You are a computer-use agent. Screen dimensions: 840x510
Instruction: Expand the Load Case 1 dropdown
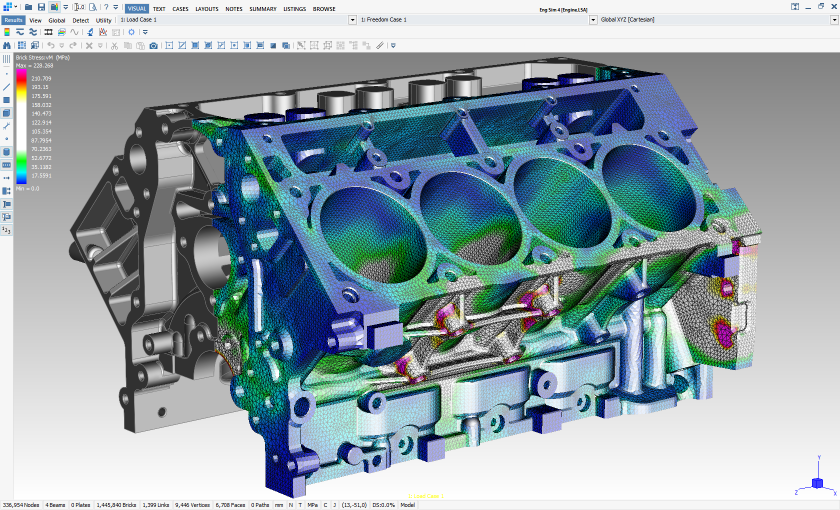(x=352, y=20)
